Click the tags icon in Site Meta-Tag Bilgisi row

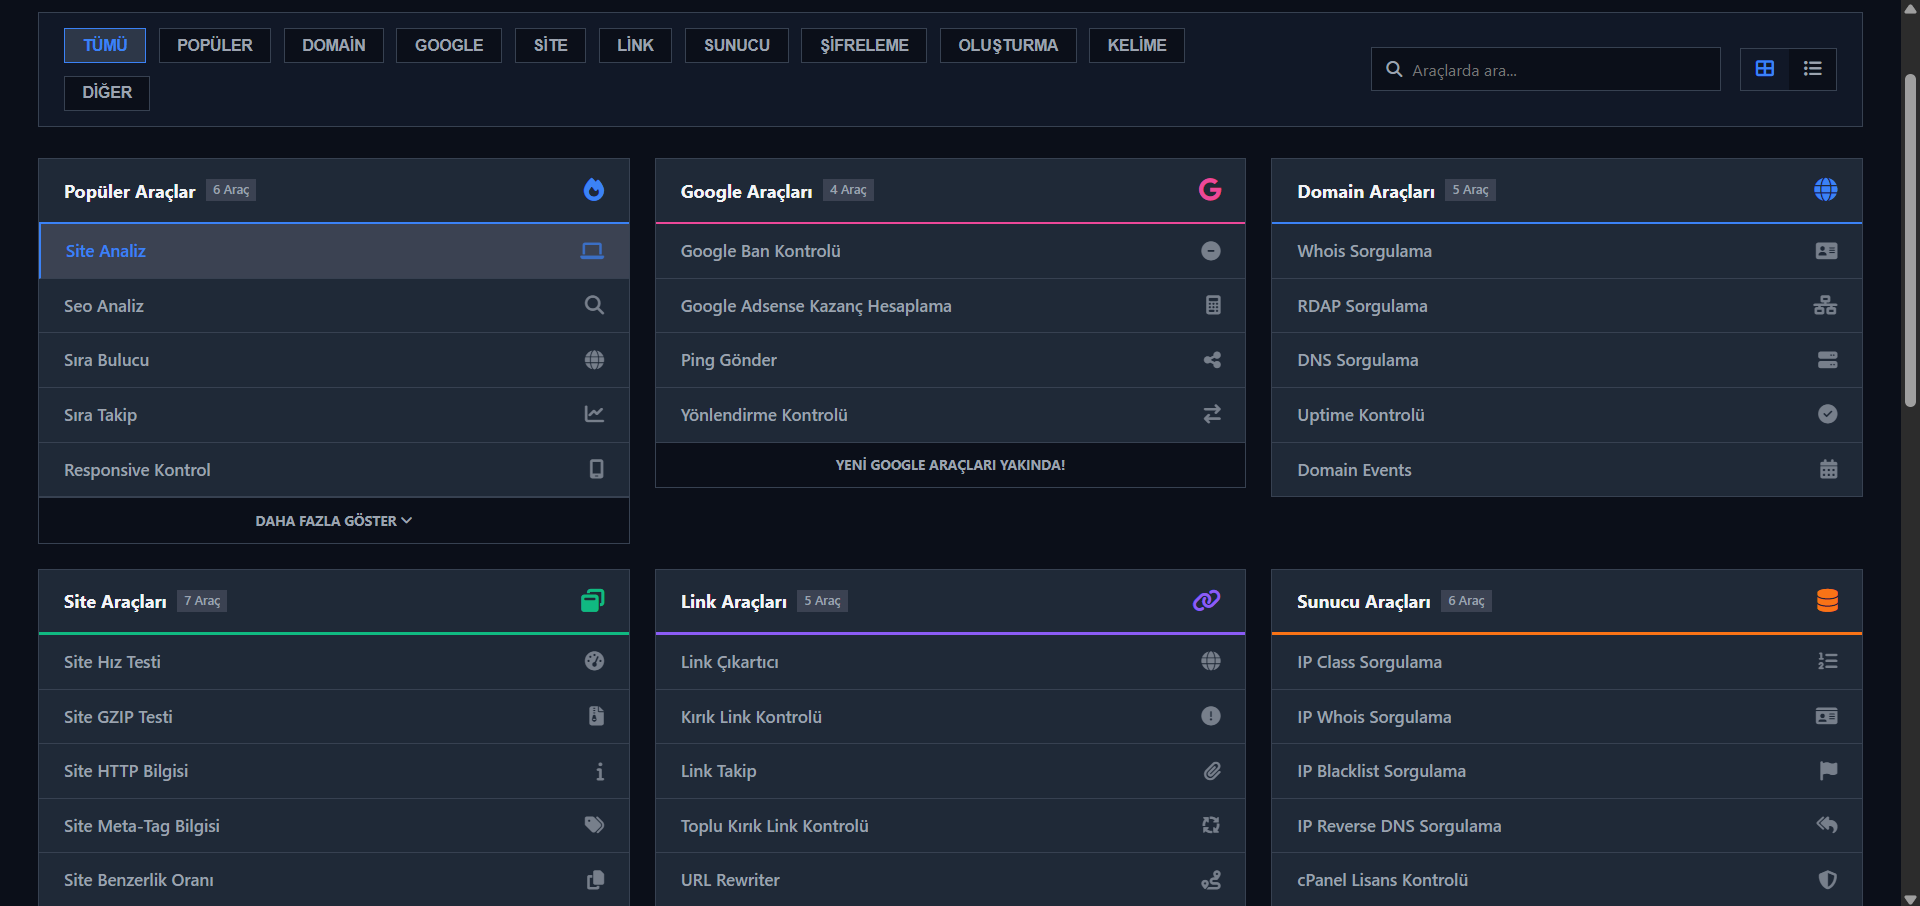point(594,825)
